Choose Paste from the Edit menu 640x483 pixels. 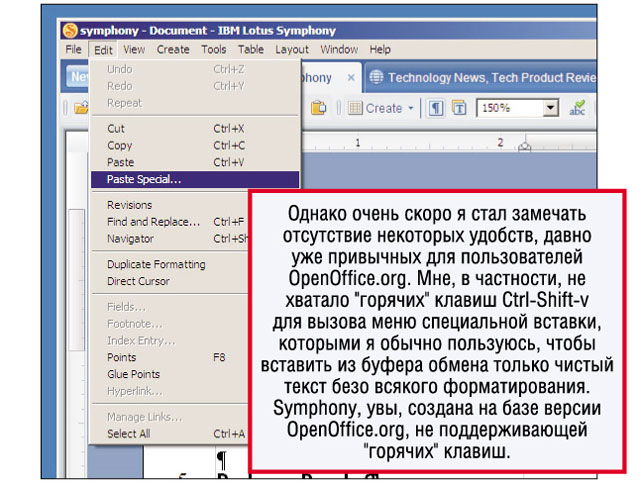tap(195, 162)
